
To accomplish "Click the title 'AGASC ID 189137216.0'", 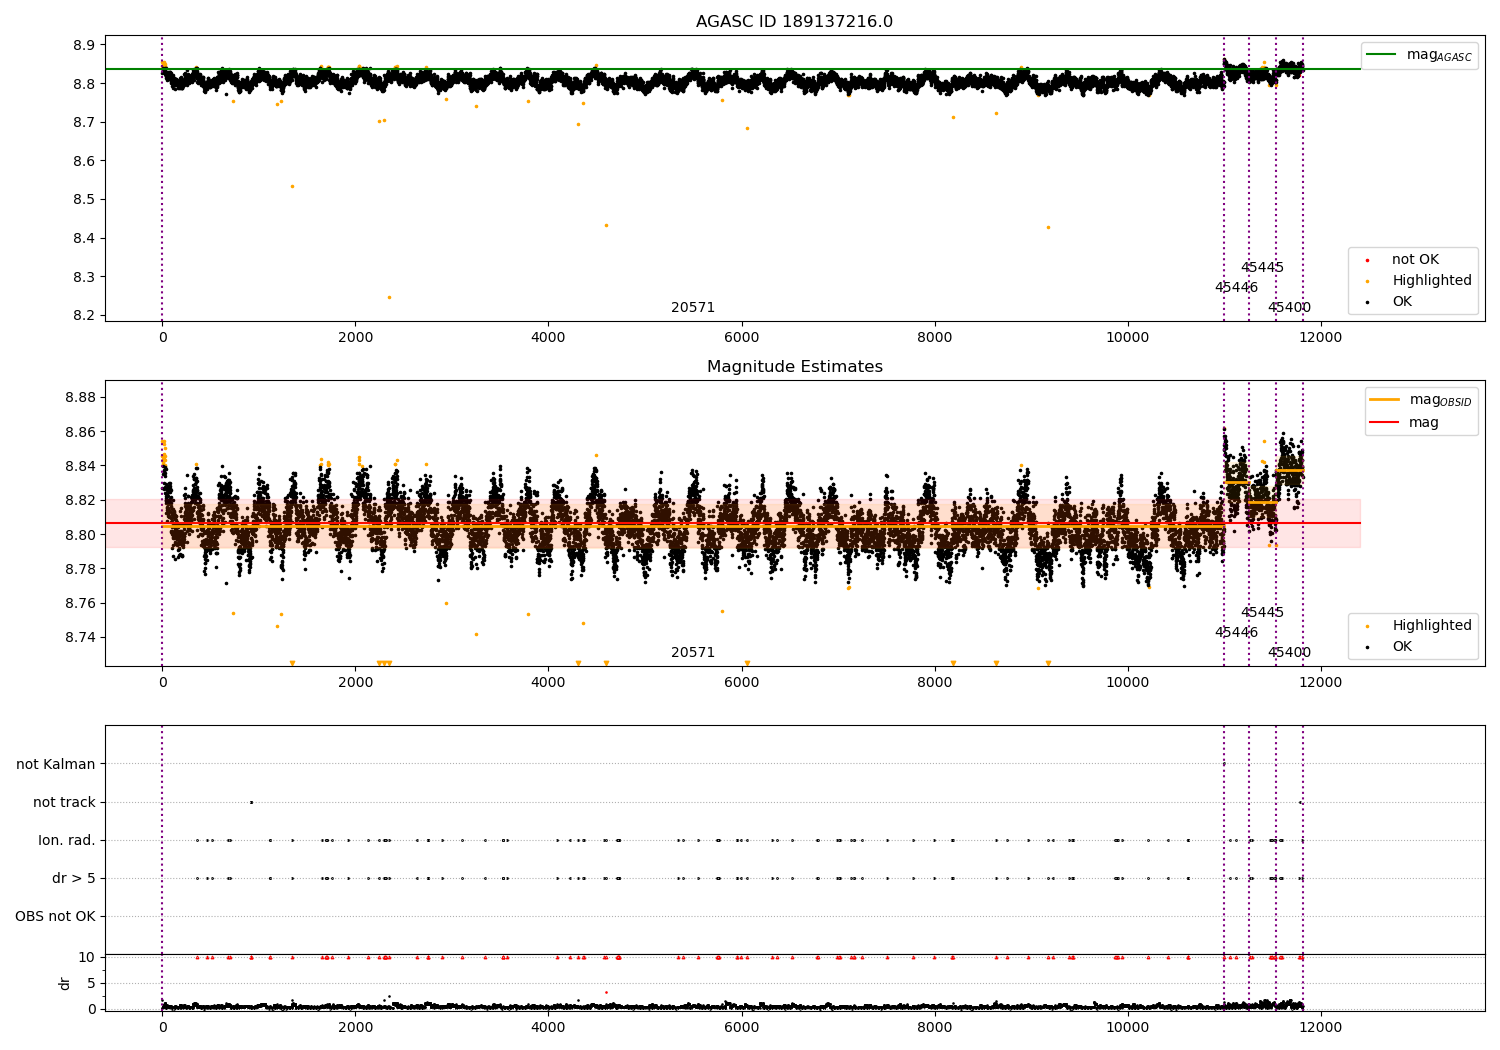I will point(794,22).
